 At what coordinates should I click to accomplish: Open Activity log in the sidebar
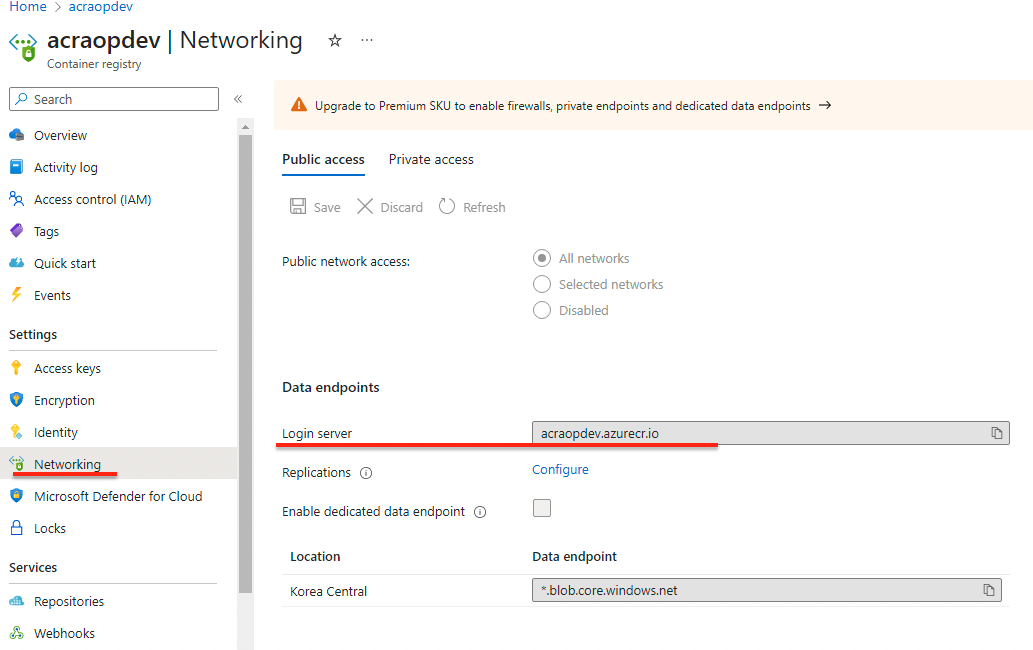66,167
